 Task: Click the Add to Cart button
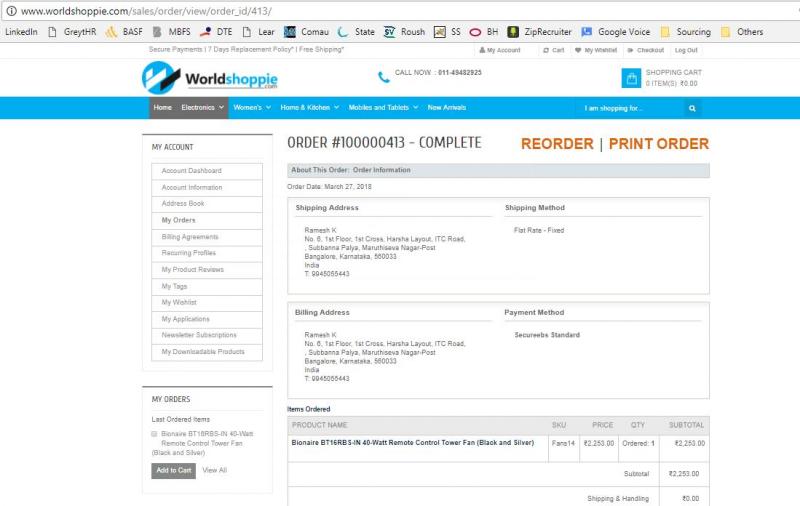[173, 471]
